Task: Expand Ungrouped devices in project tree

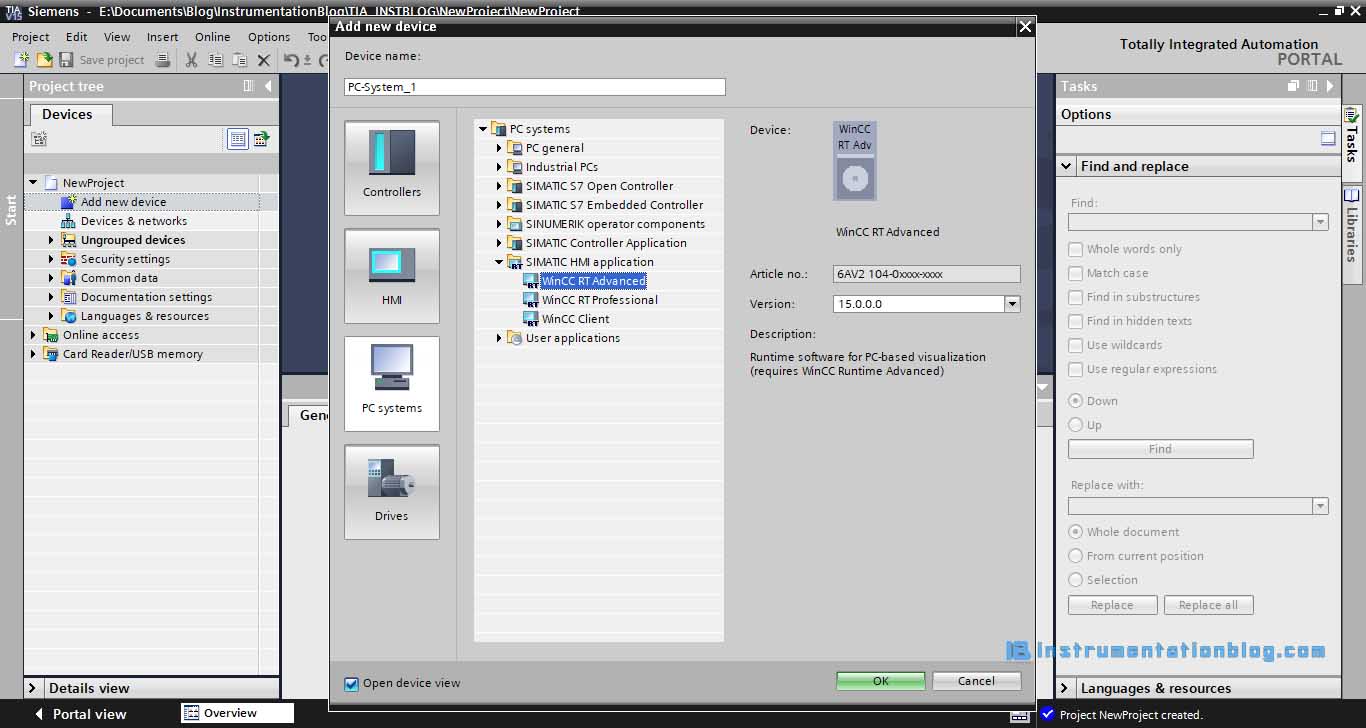Action: click(52, 240)
